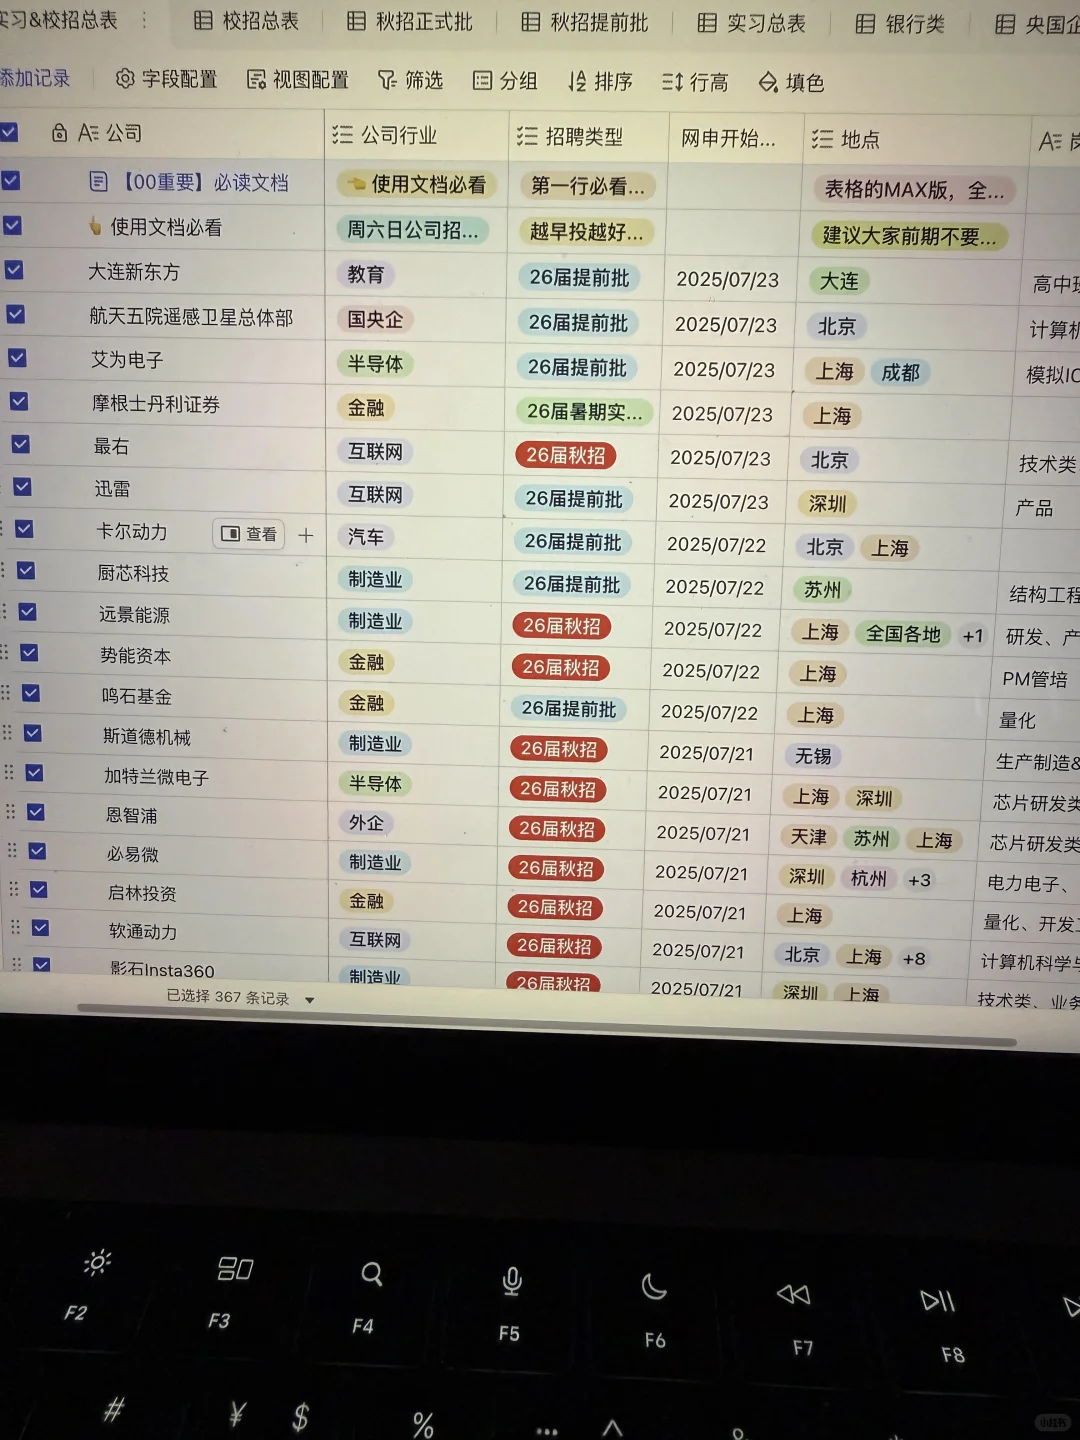The height and width of the screenshot is (1440, 1080).
Task: Click the +8 overflow tag in 软通动力 row
Action: click(x=914, y=958)
